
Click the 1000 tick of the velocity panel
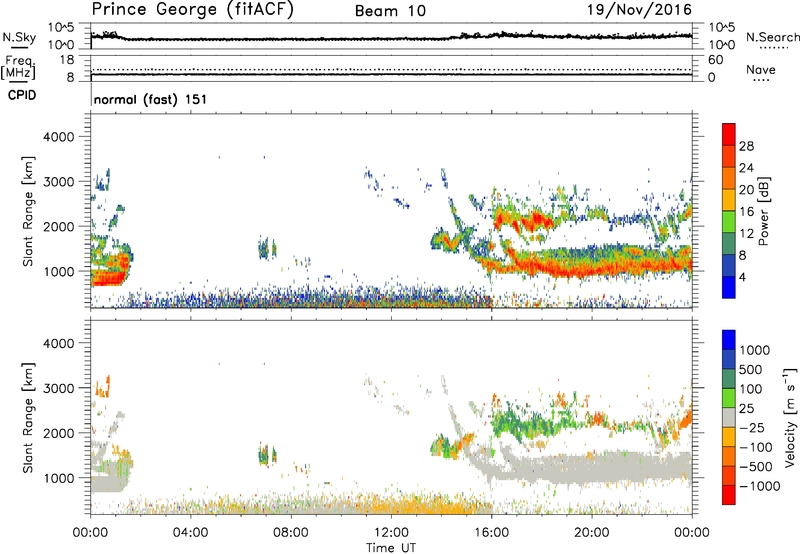coord(59,479)
